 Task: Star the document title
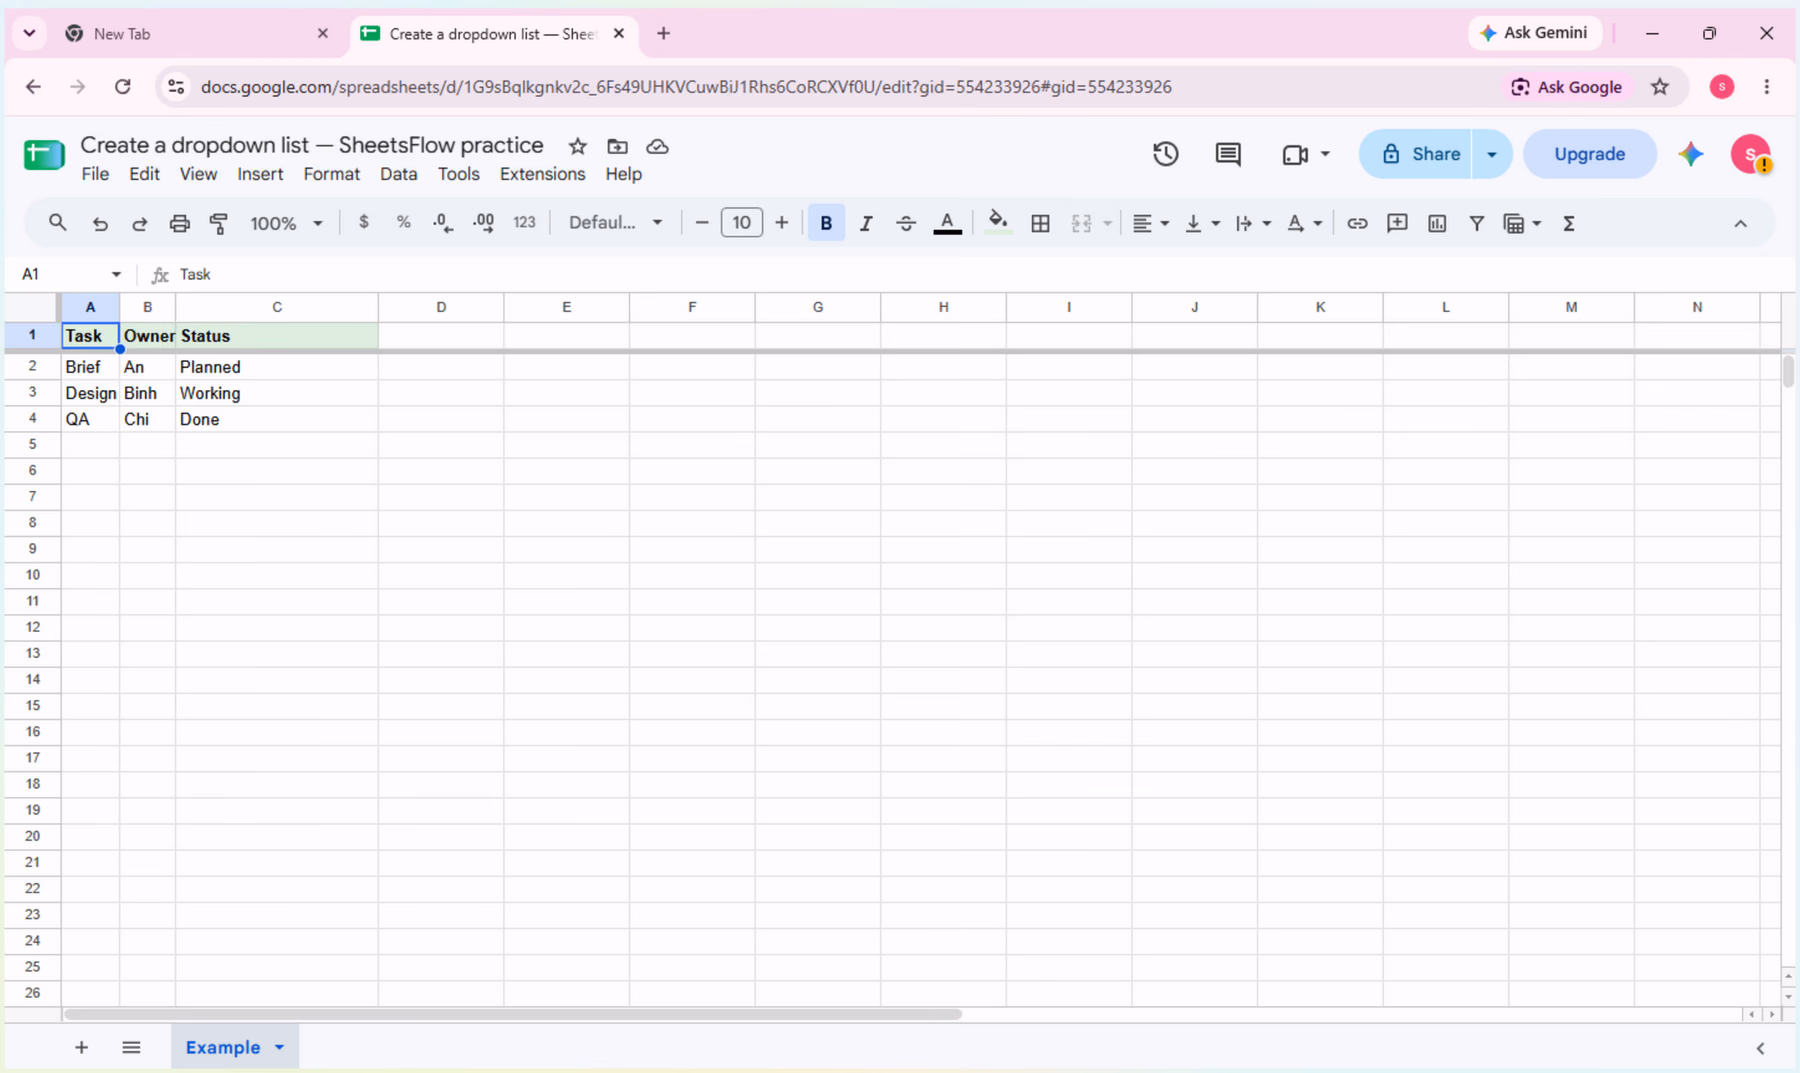(577, 146)
